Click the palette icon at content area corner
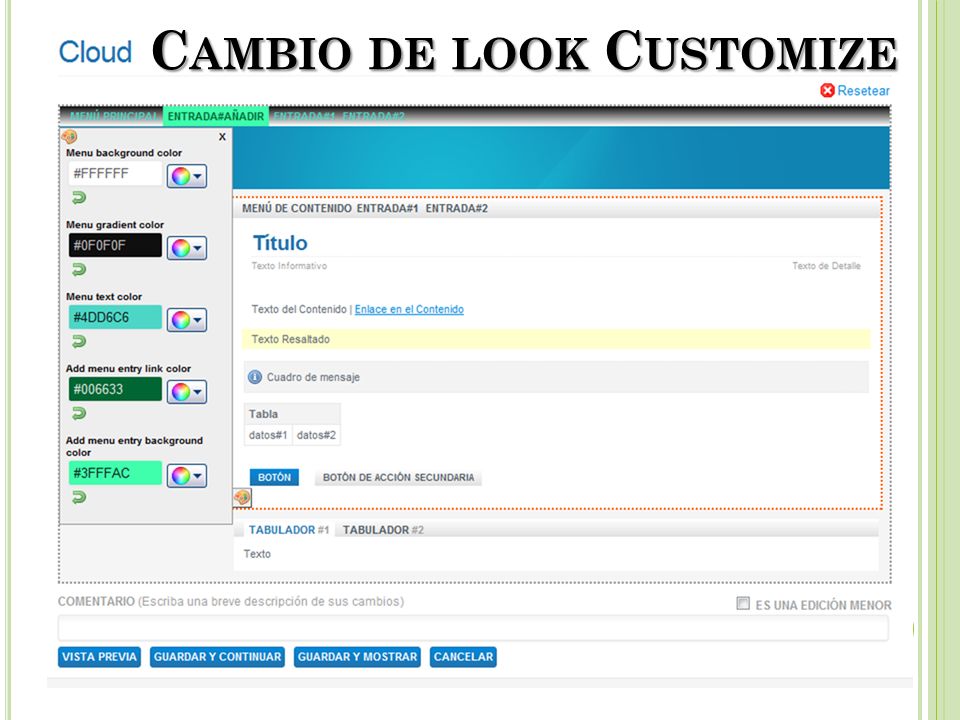The image size is (960, 720). tap(242, 497)
